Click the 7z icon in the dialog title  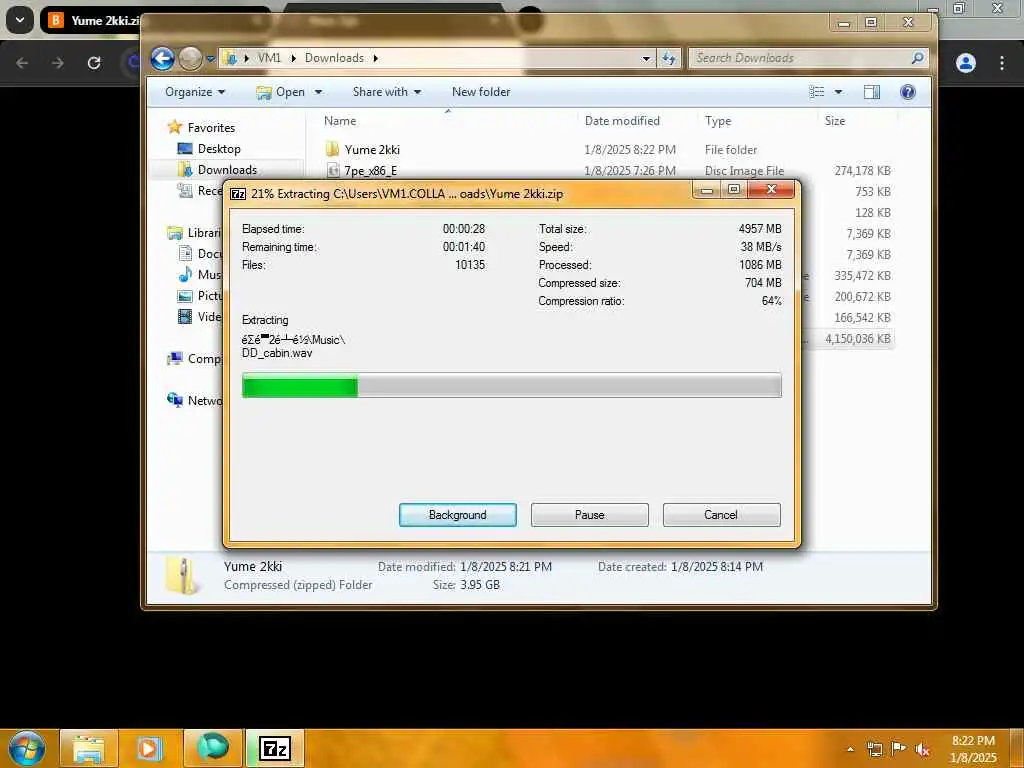[238, 193]
